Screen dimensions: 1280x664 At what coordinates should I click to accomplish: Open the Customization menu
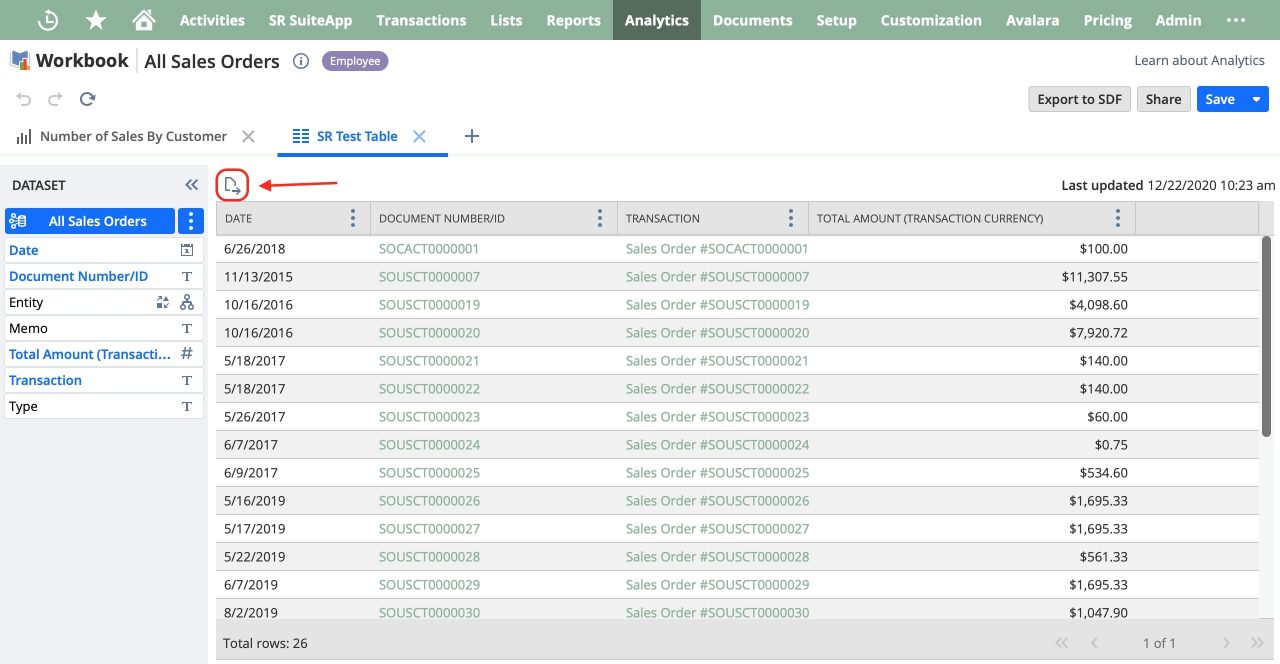click(x=931, y=20)
